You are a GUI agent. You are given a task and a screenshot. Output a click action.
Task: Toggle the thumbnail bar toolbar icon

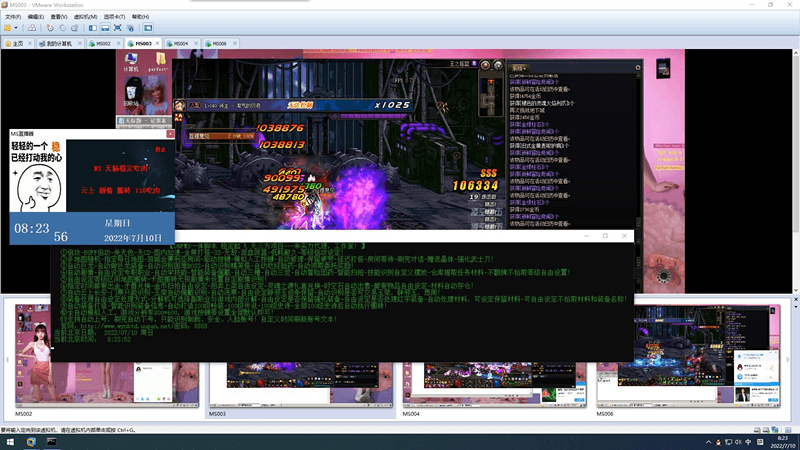(105, 28)
